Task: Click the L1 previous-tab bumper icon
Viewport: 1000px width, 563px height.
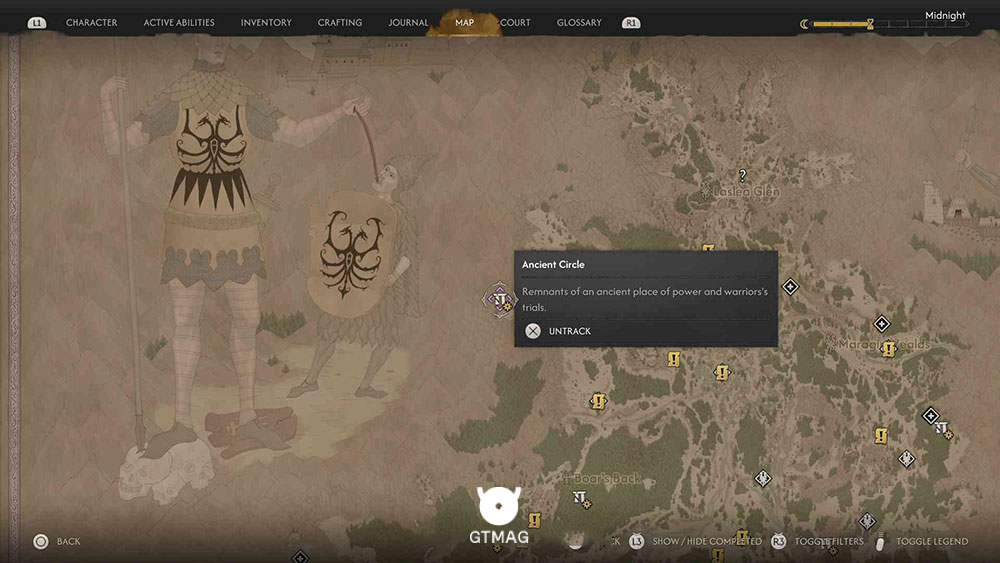Action: [x=37, y=23]
